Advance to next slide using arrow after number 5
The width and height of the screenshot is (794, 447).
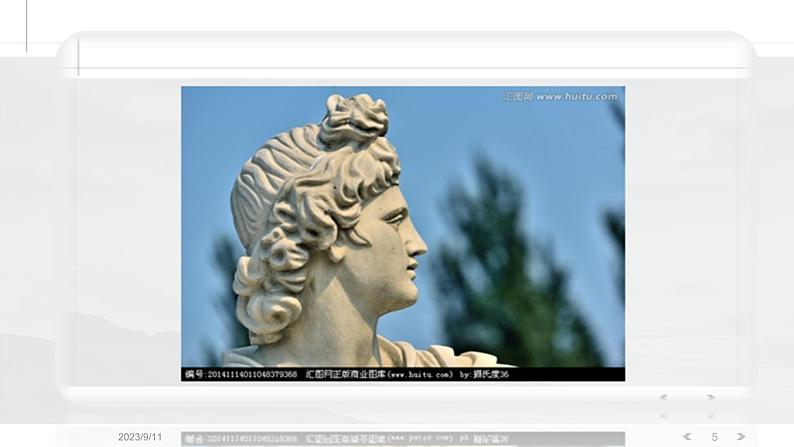point(741,436)
